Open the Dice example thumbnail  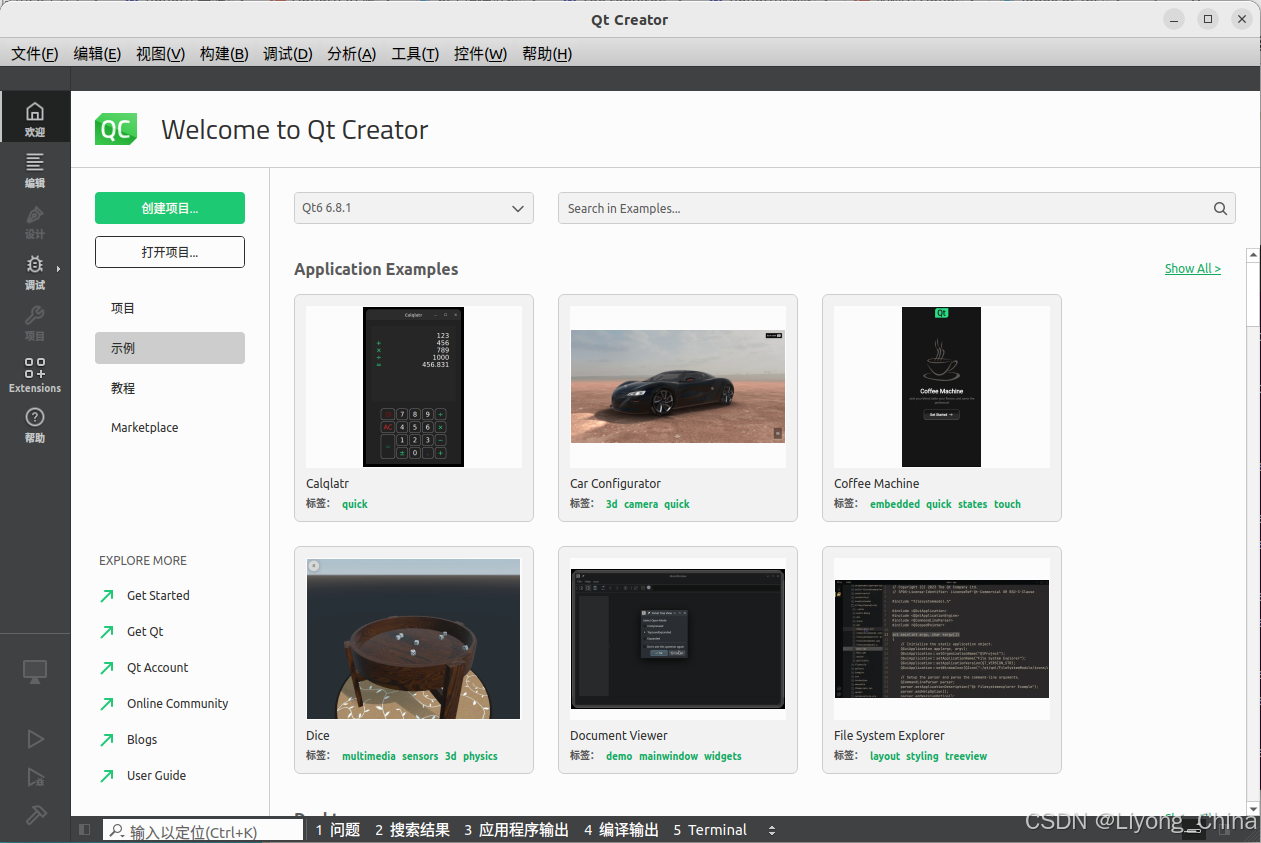pyautogui.click(x=414, y=639)
